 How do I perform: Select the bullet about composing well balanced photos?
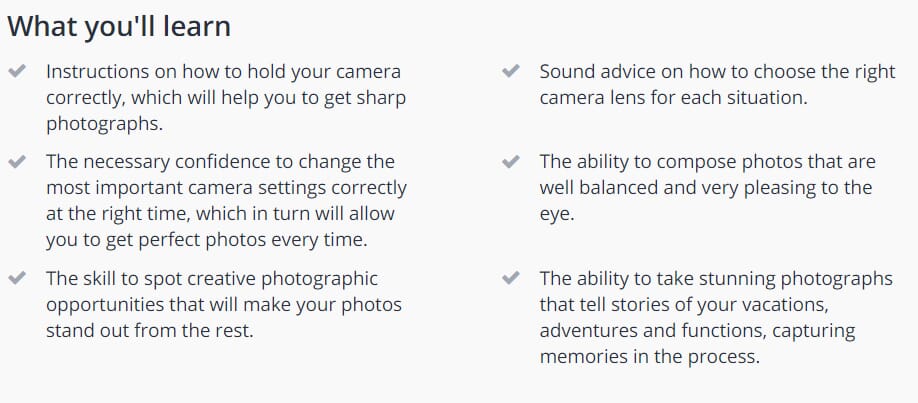click(x=707, y=187)
